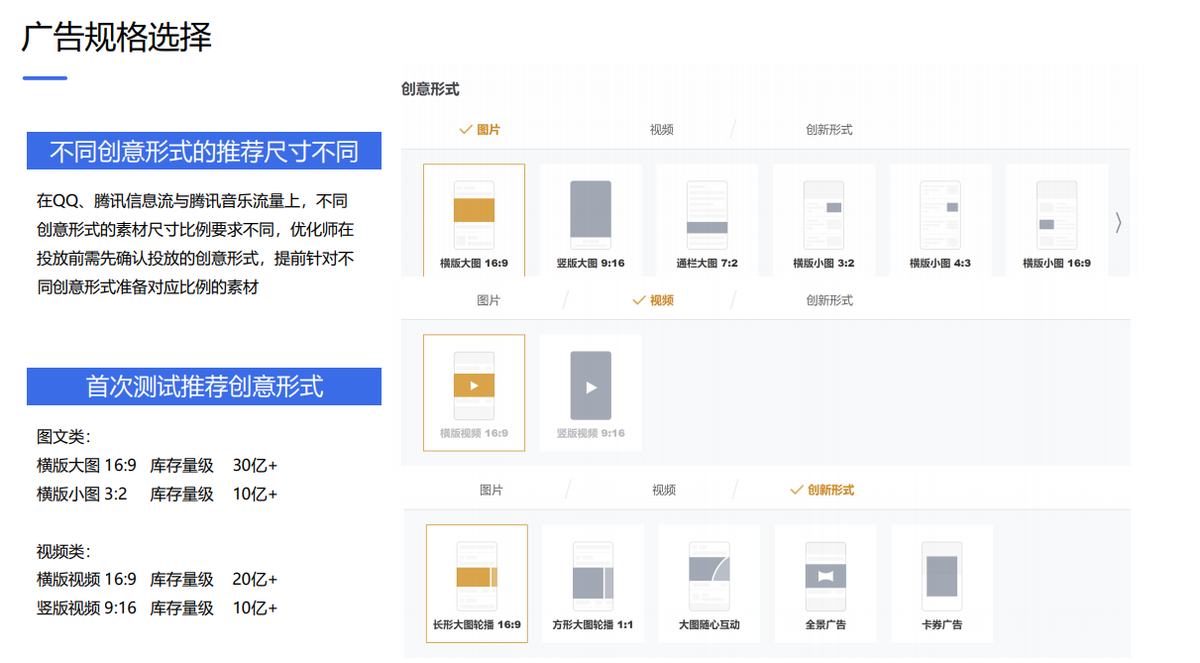Screen dimensions: 1200x663
Task: Select the 横版小图 4:3 format icon
Action: [x=940, y=213]
